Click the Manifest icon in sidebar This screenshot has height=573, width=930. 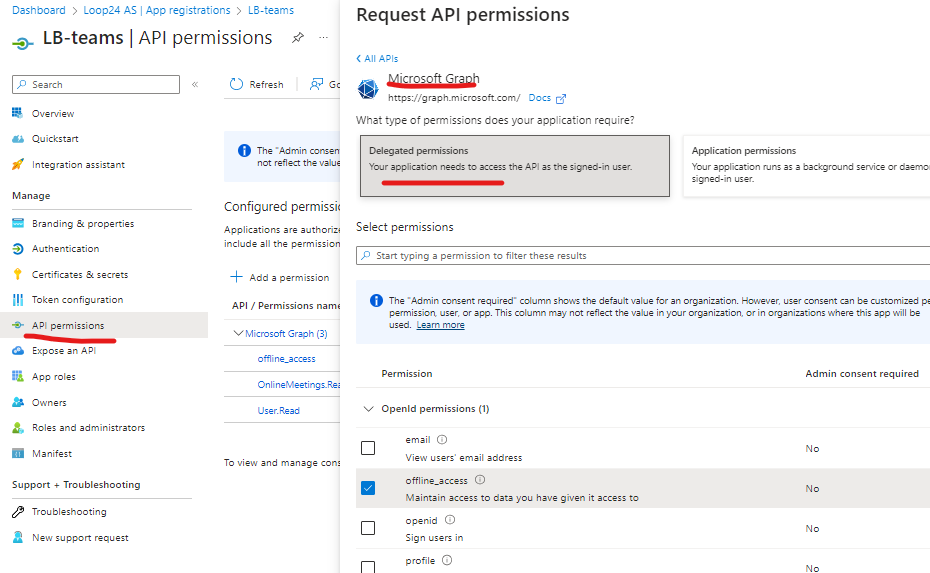point(18,453)
